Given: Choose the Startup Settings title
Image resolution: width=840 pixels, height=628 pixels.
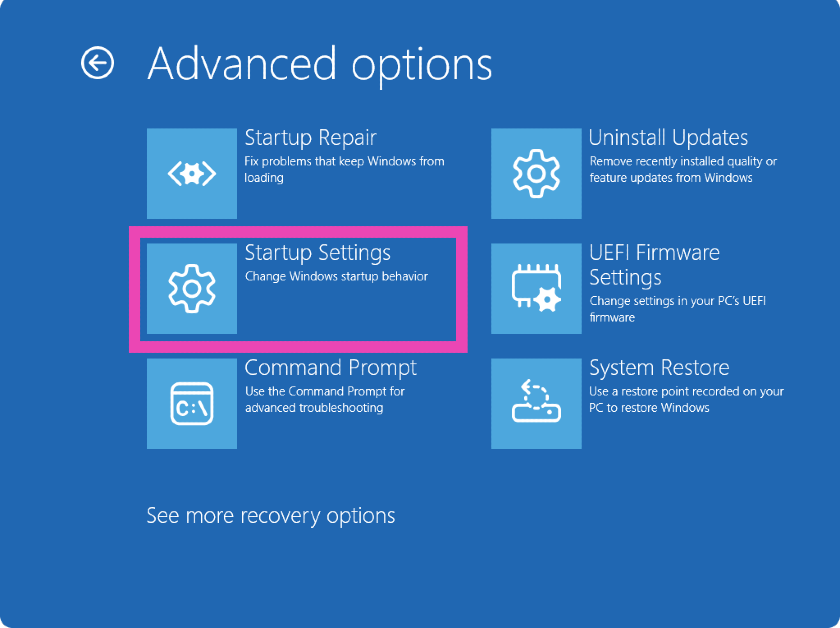Looking at the screenshot, I should (x=317, y=253).
